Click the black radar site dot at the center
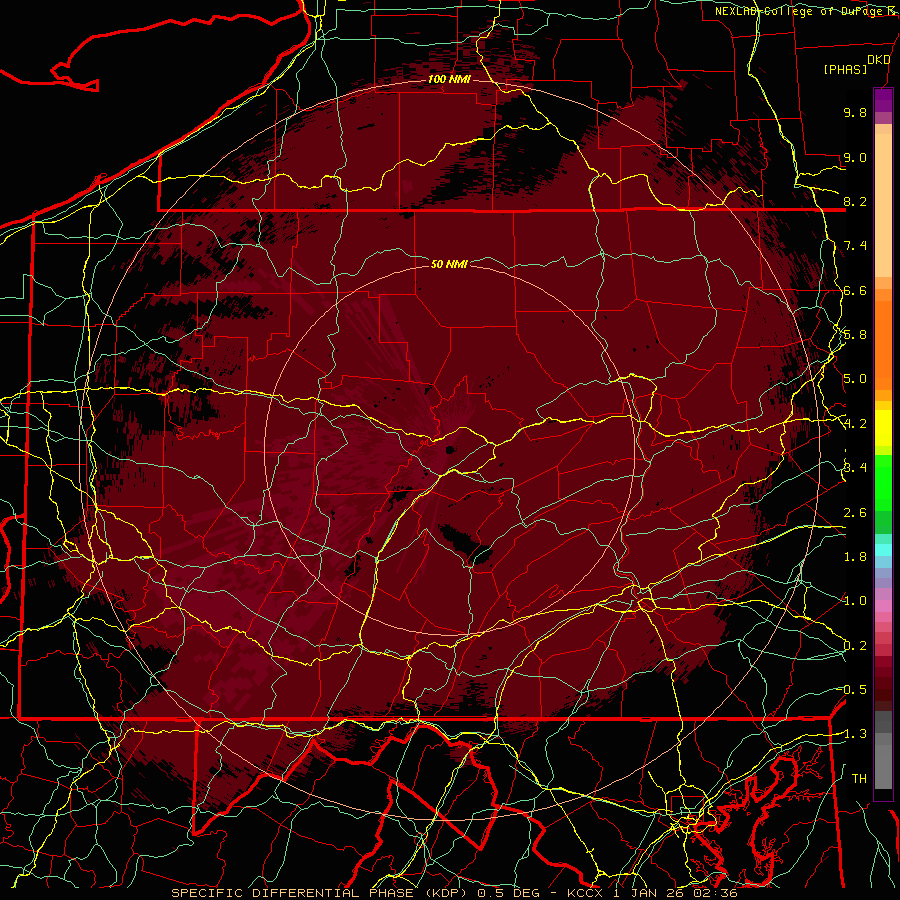 coord(451,449)
